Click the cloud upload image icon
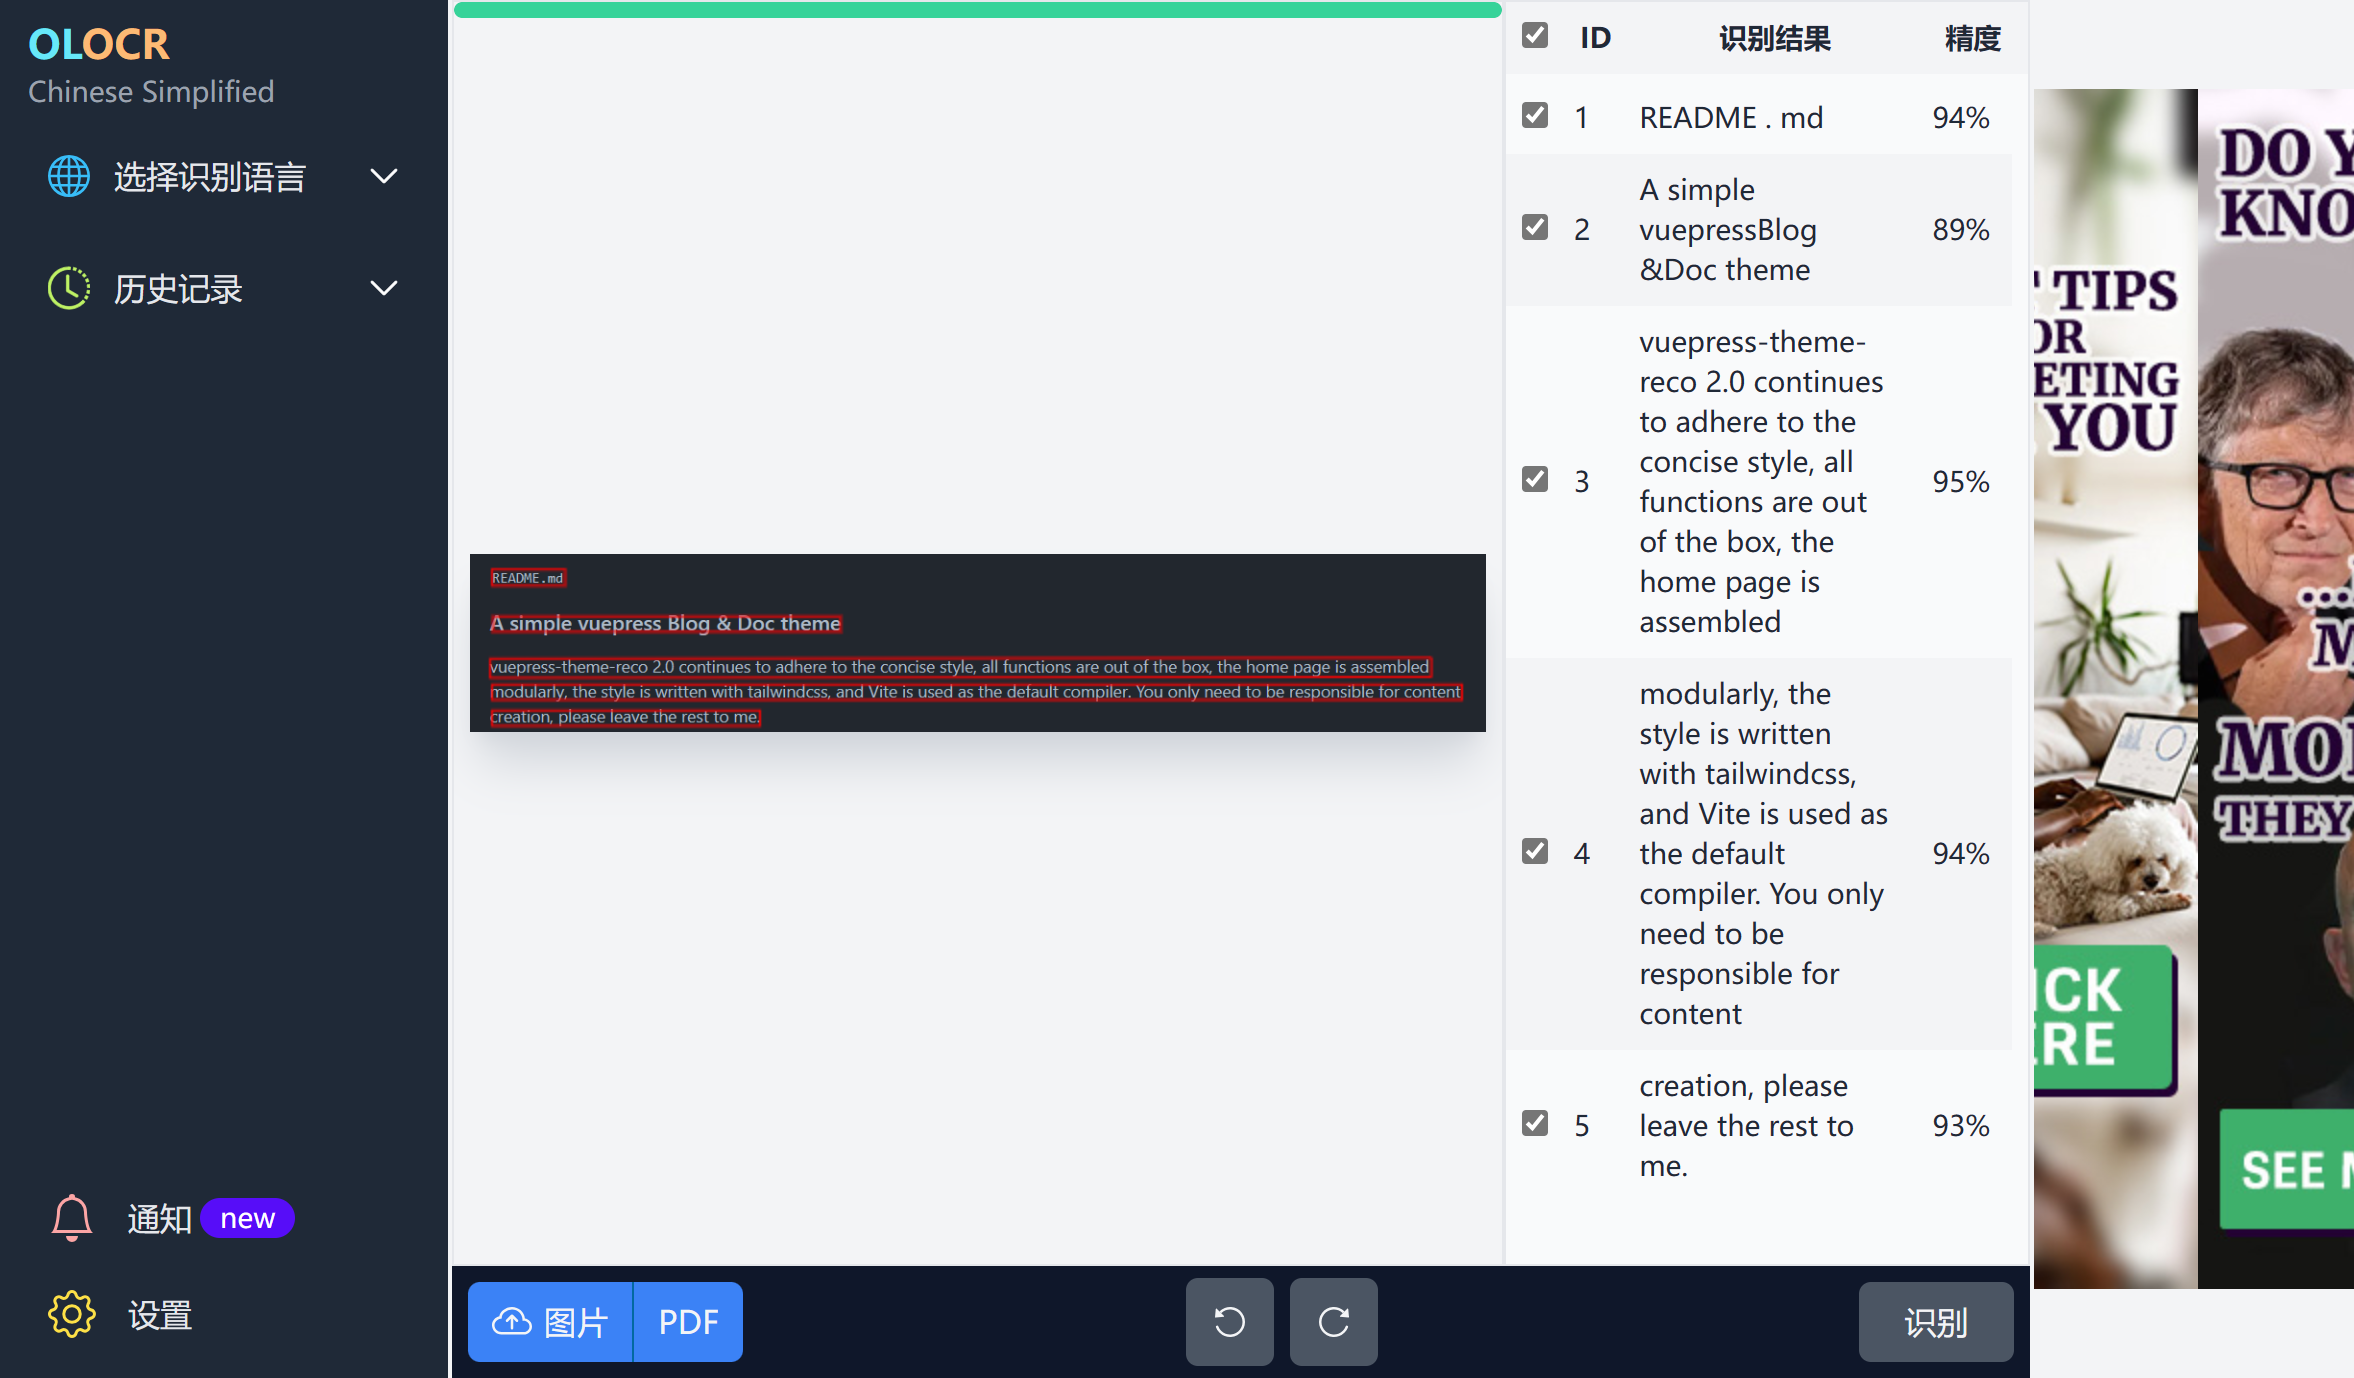Viewport: 2354px width, 1378px height. 512,1322
